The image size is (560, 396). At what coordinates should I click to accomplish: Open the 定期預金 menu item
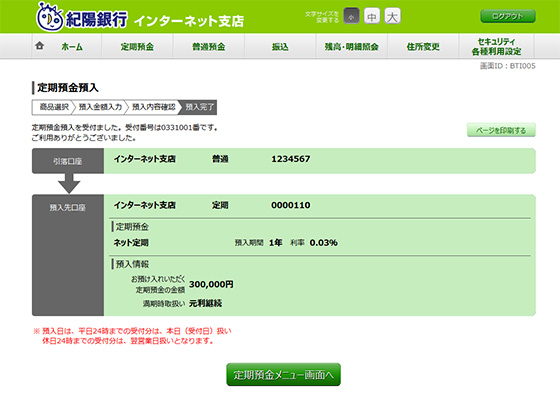(137, 46)
